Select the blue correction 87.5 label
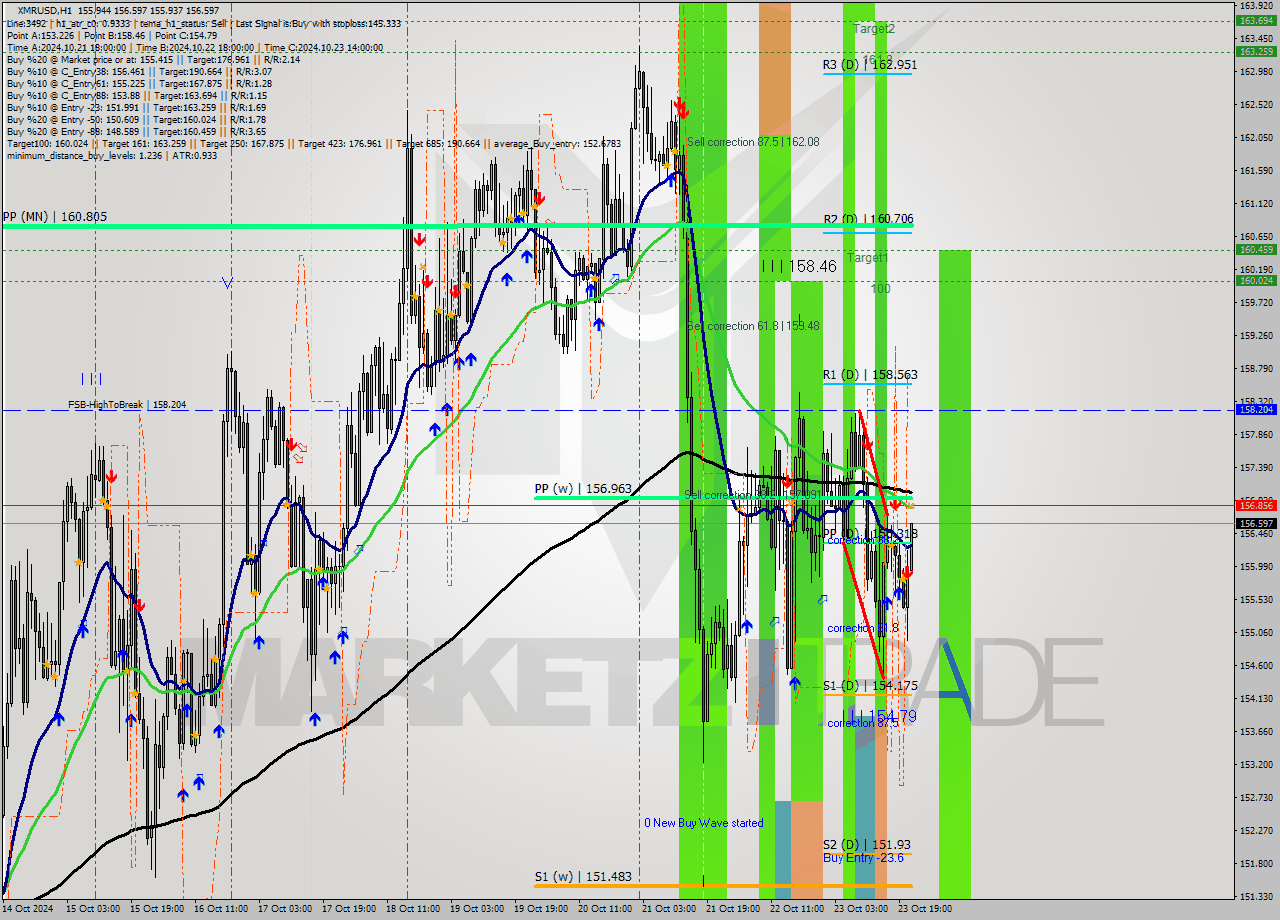Viewport: 1280px width, 920px height. point(863,723)
